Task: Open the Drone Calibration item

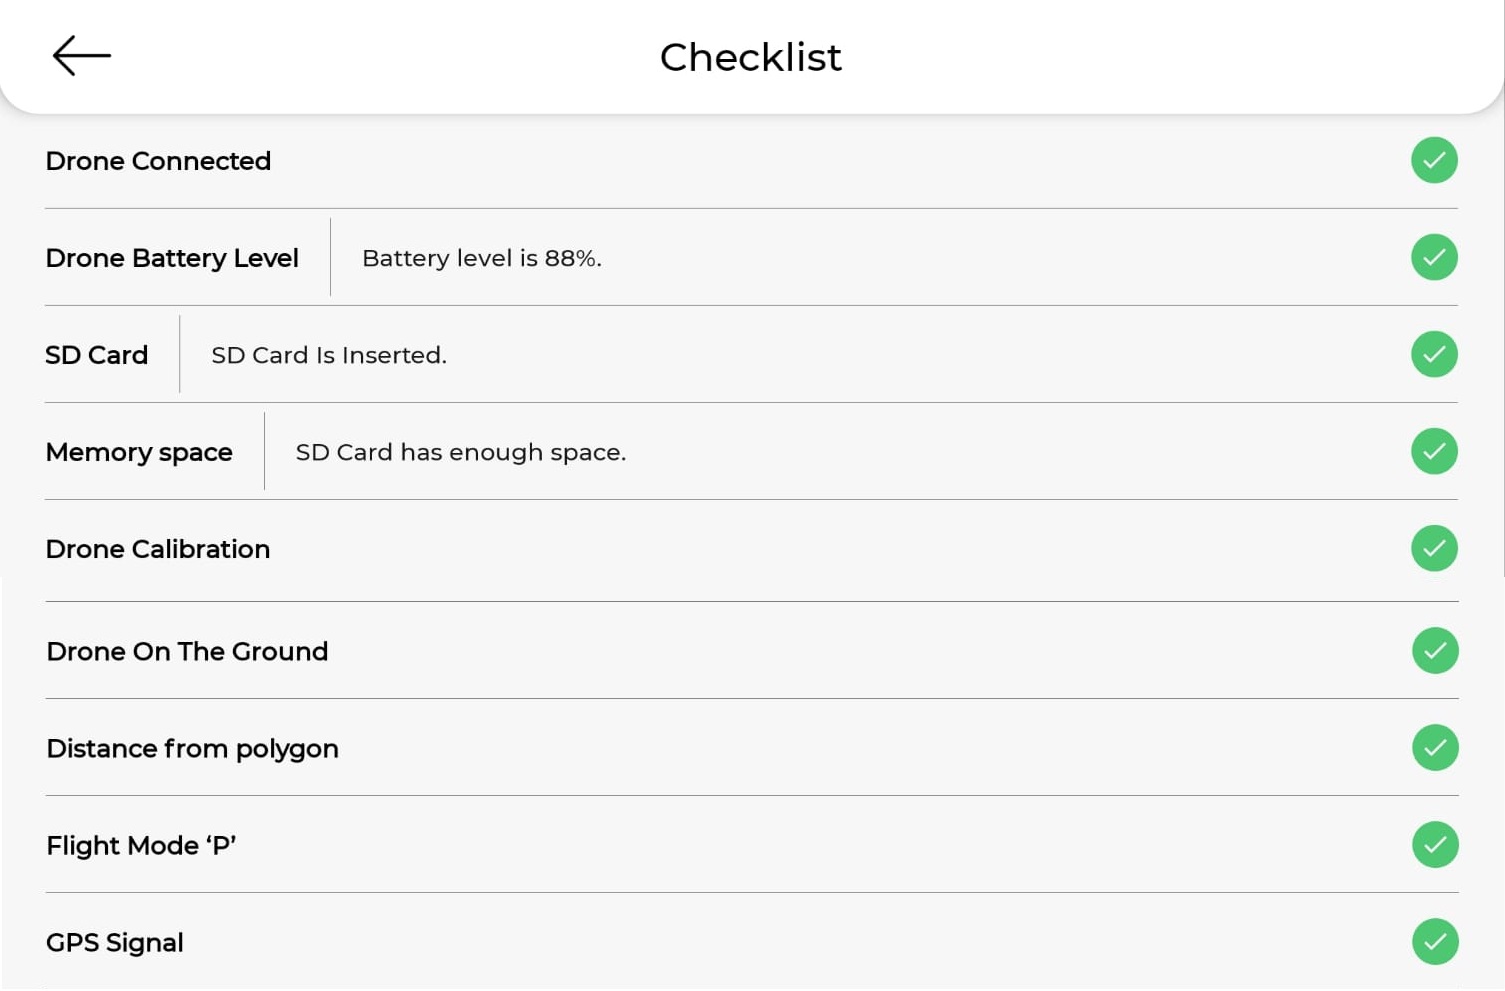Action: coord(751,549)
